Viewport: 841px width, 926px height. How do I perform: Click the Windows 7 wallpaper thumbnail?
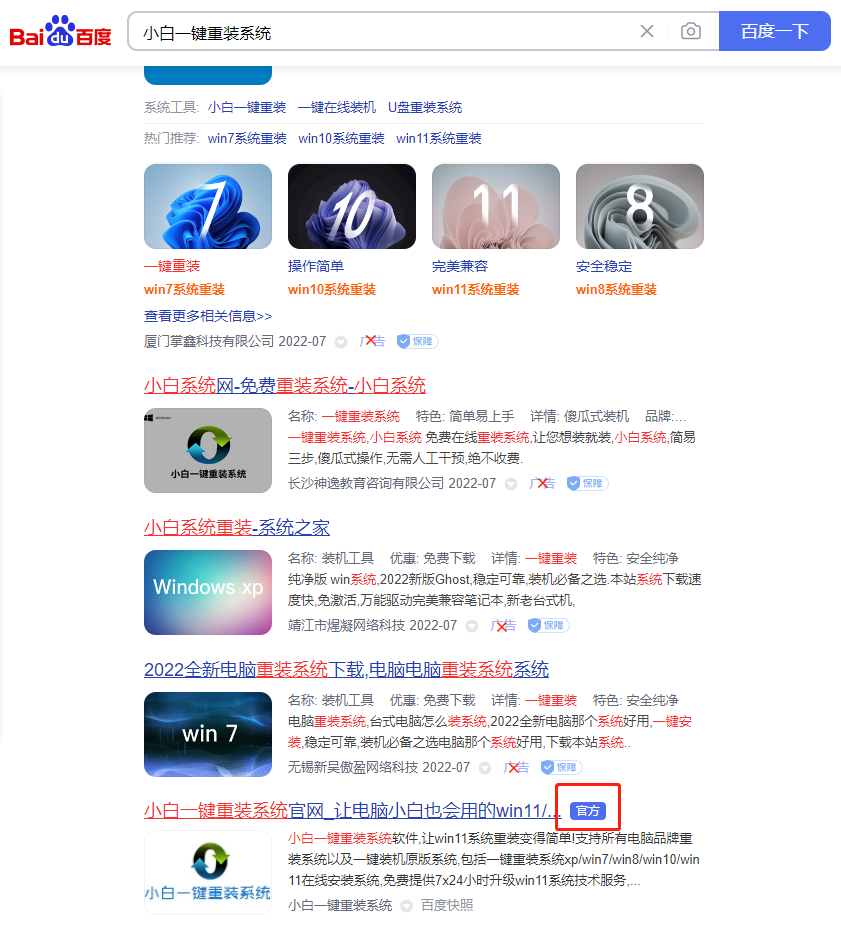pyautogui.click(x=207, y=205)
